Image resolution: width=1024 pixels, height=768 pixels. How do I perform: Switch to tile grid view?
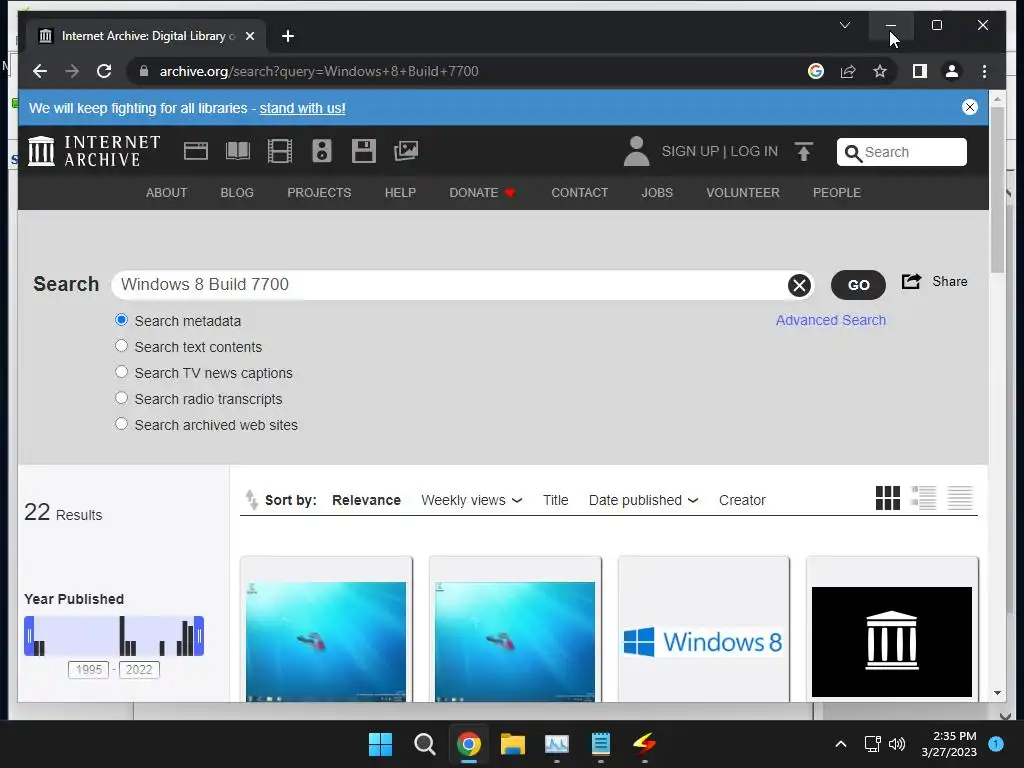click(888, 498)
